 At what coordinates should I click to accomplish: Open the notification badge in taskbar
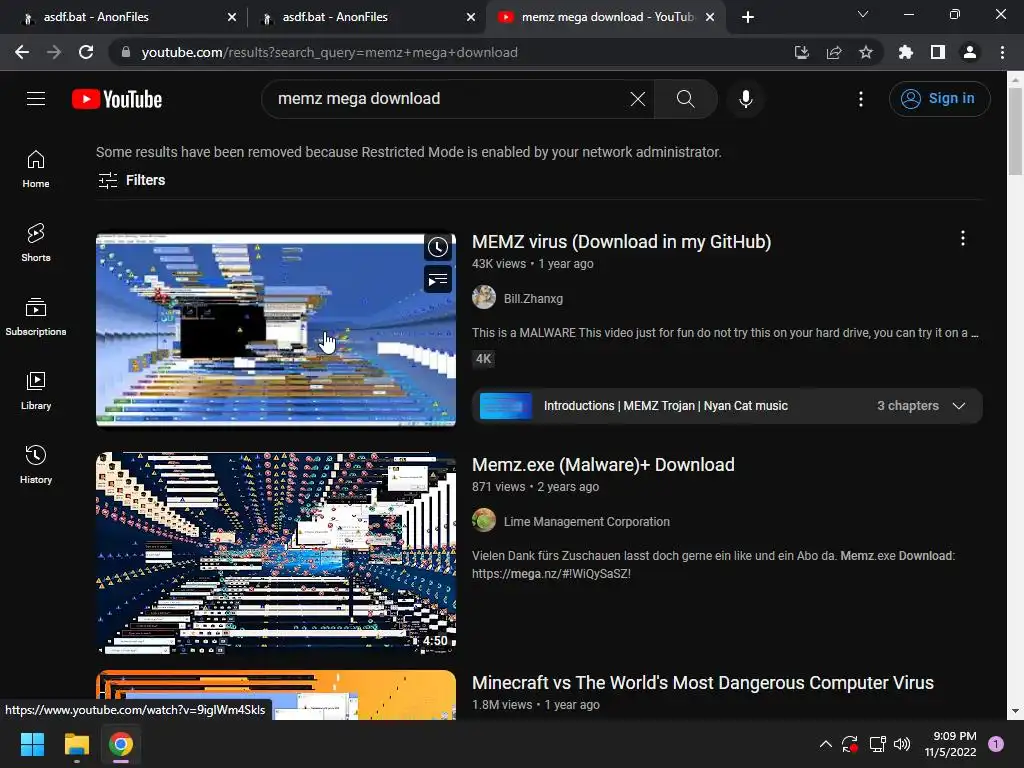[996, 744]
